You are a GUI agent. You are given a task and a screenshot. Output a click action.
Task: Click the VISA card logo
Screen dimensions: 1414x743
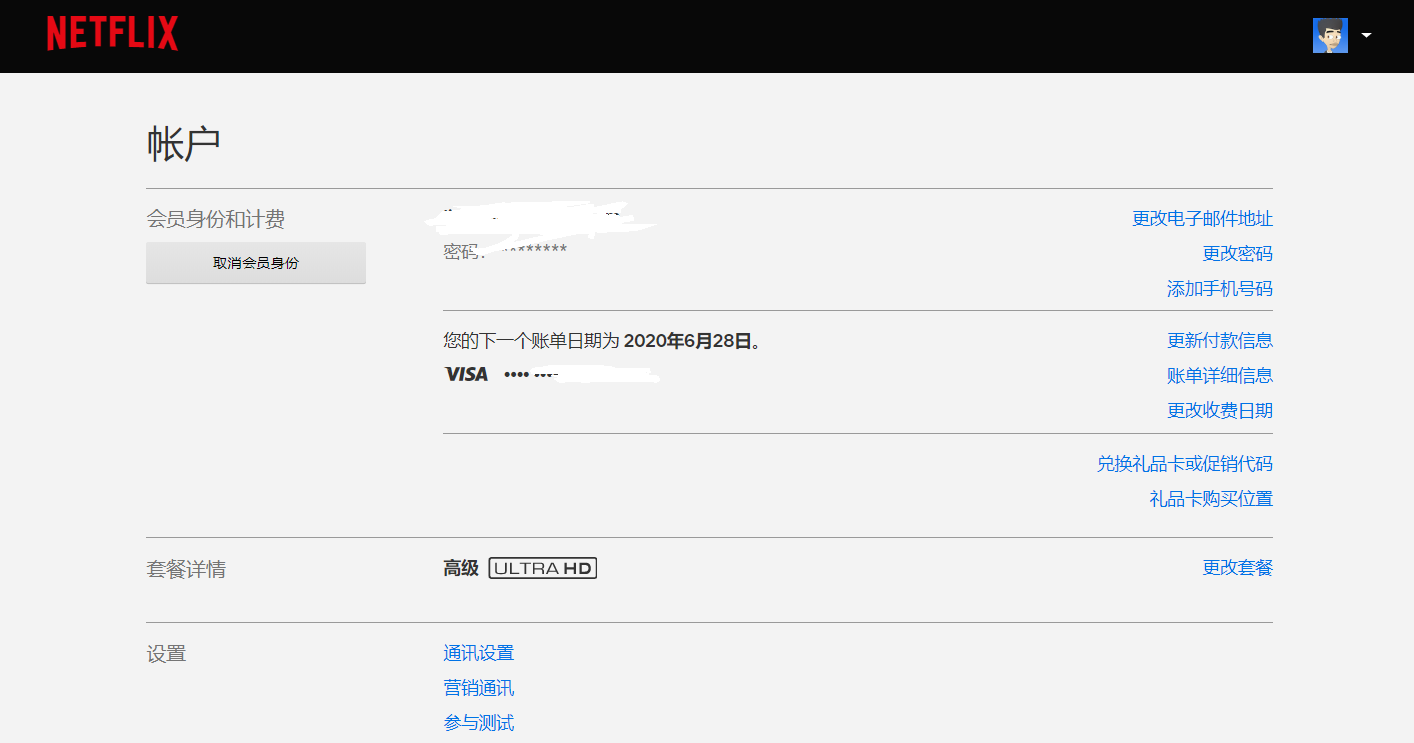click(466, 374)
